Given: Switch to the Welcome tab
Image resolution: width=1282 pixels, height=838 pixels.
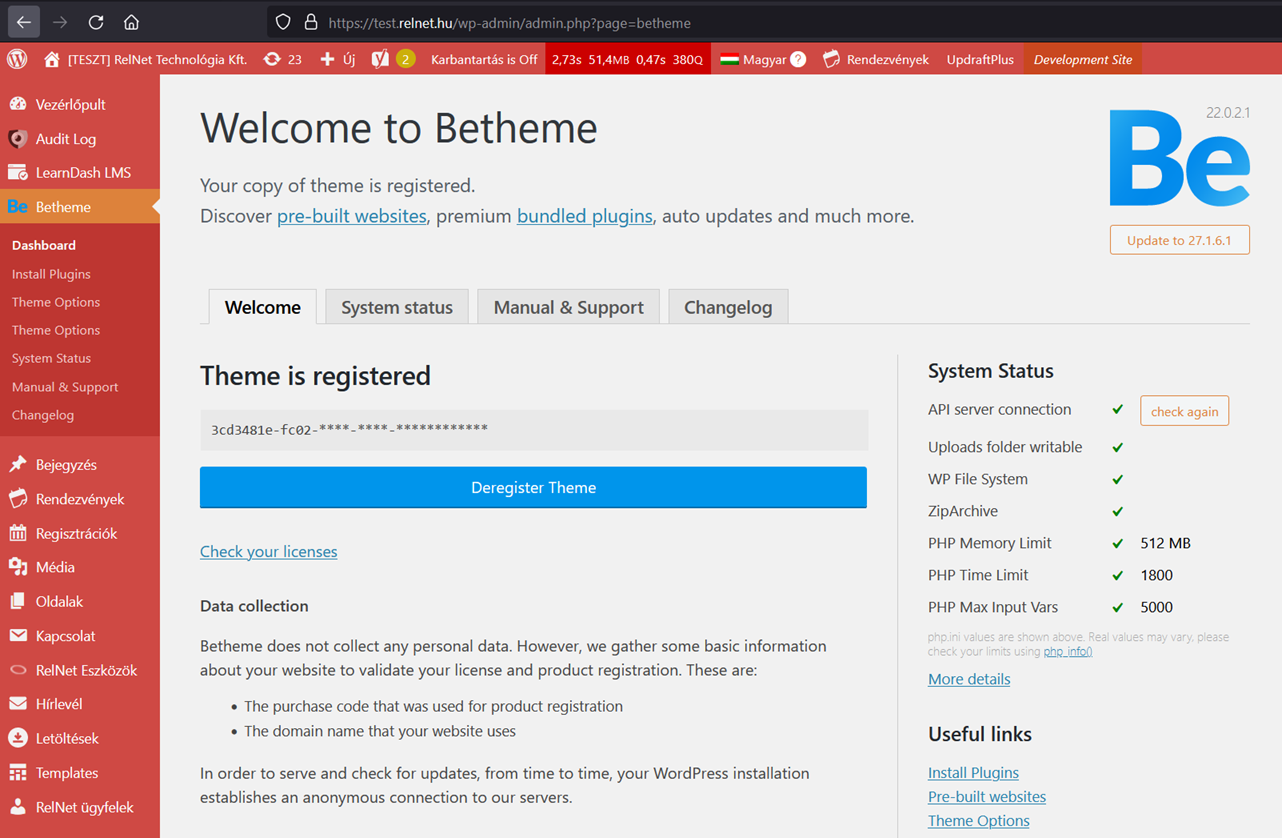Looking at the screenshot, I should 262,307.
